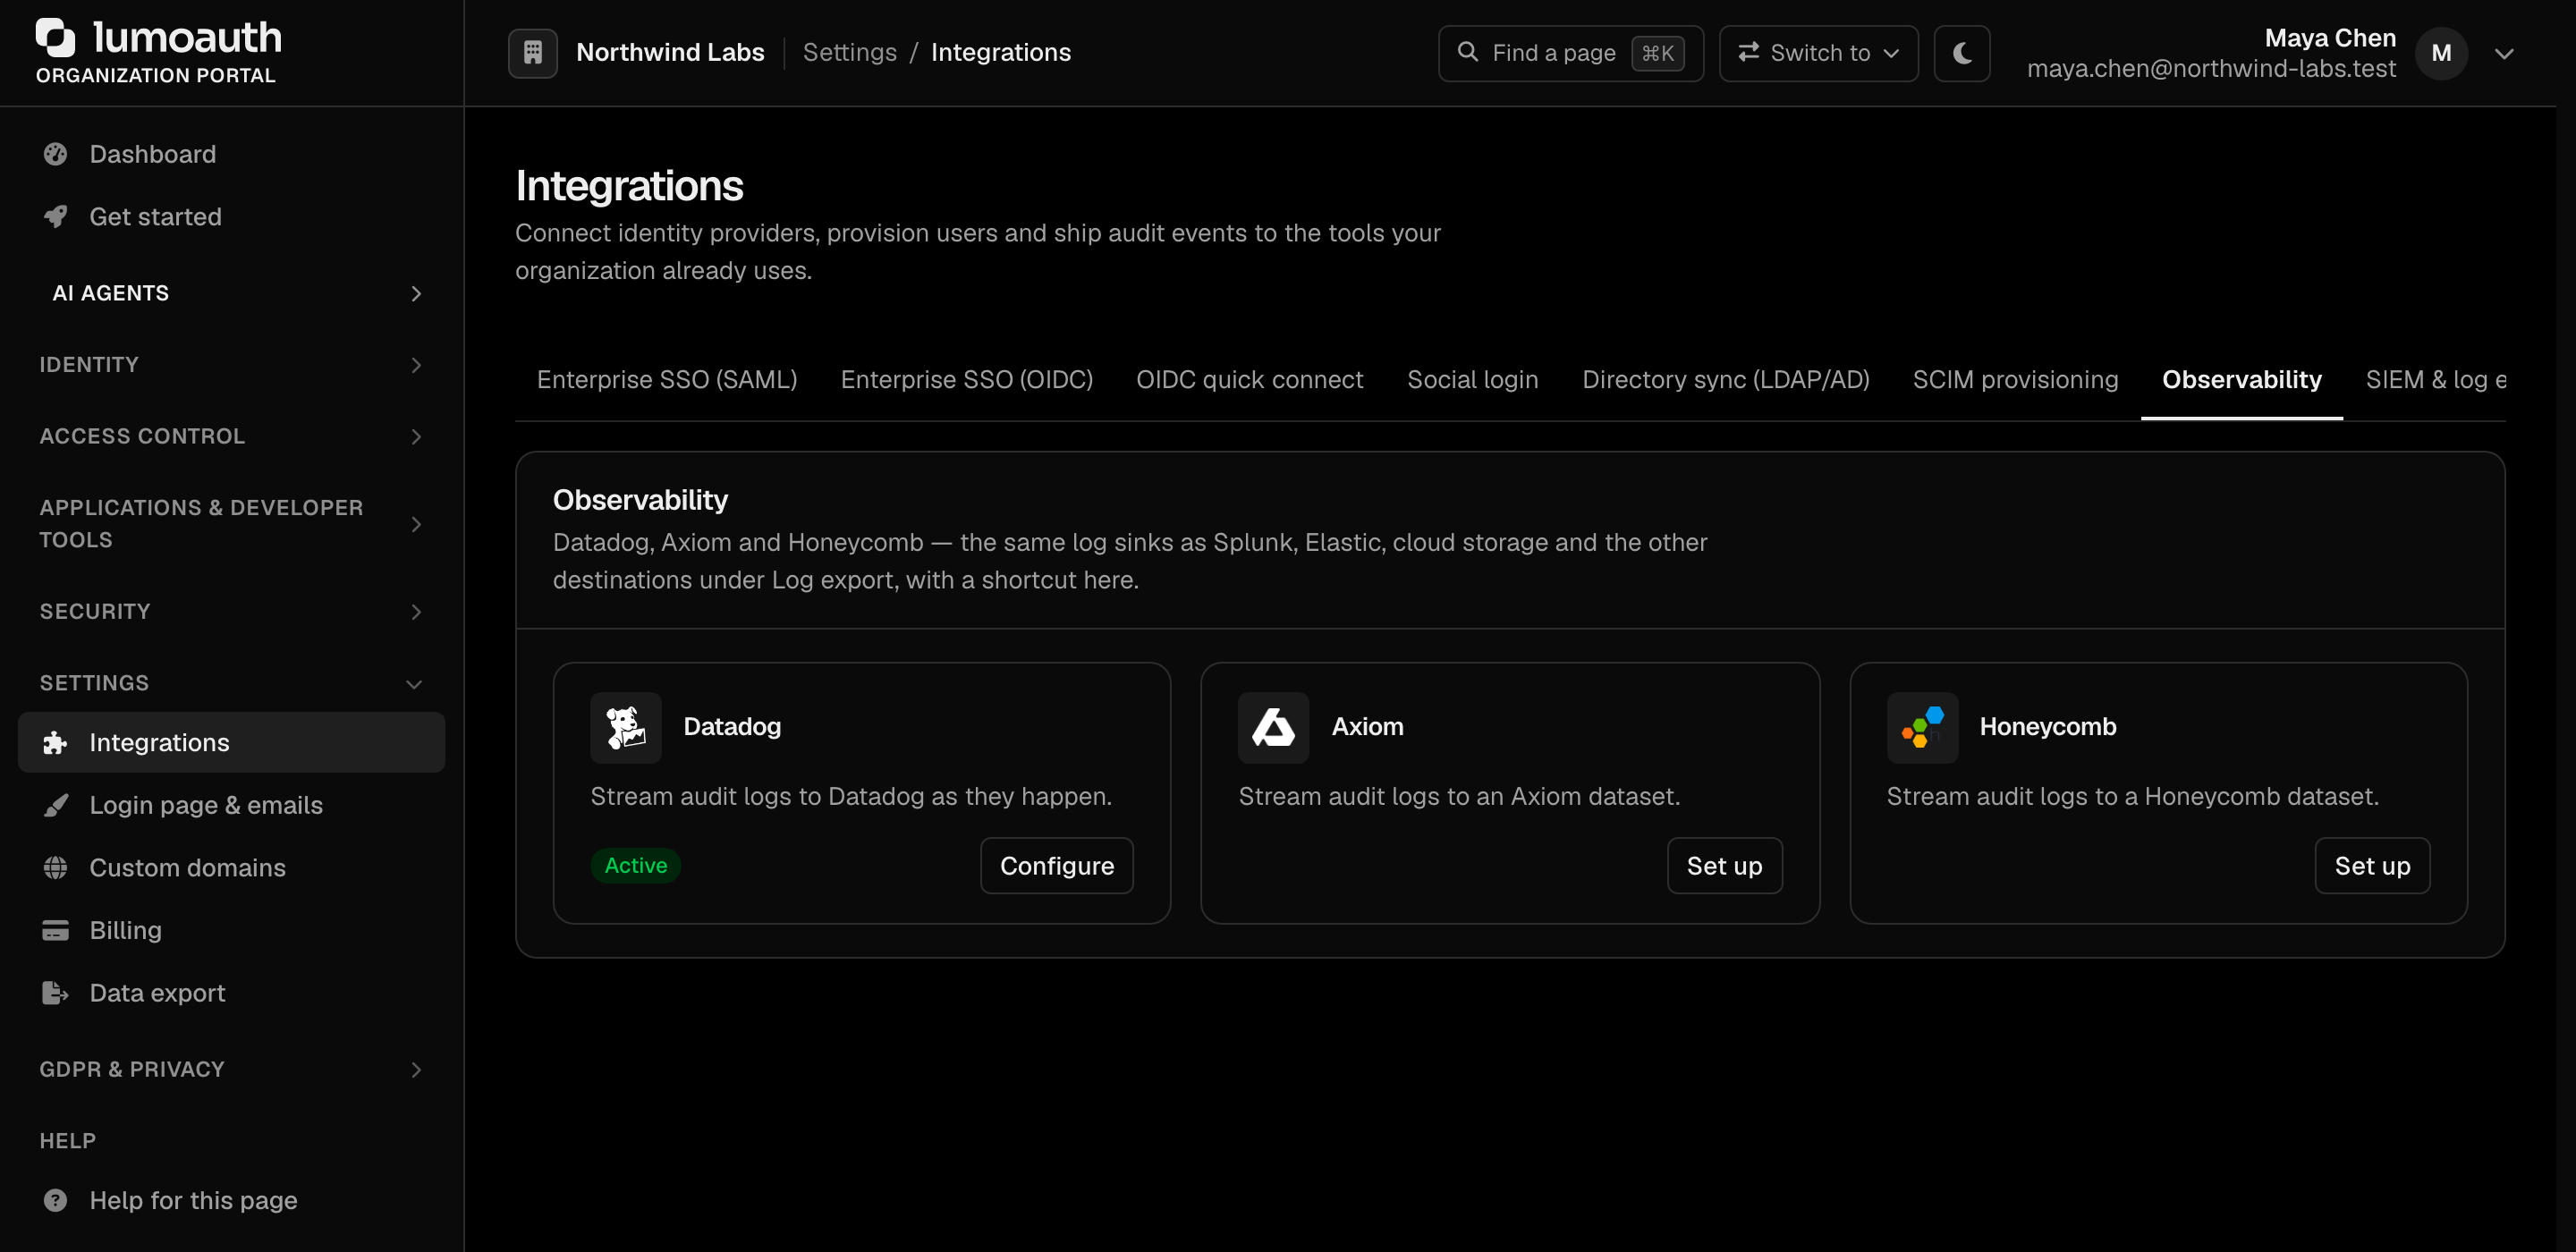Screen dimensions: 2576x1252
Task: Click the Get started rocket icon
Action: (55, 216)
